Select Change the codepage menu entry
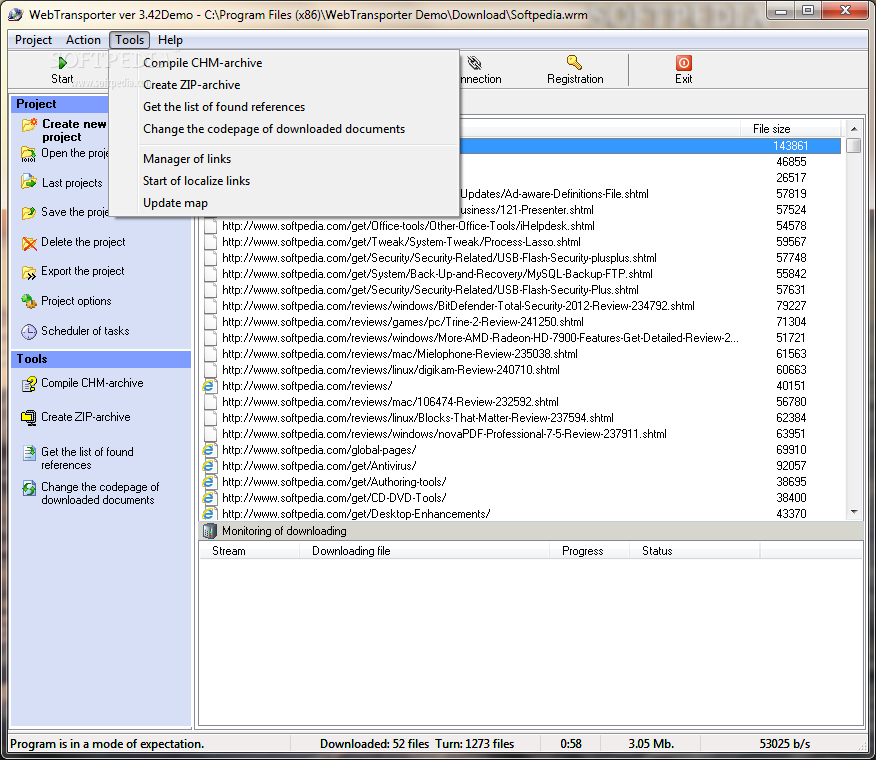 (x=284, y=129)
